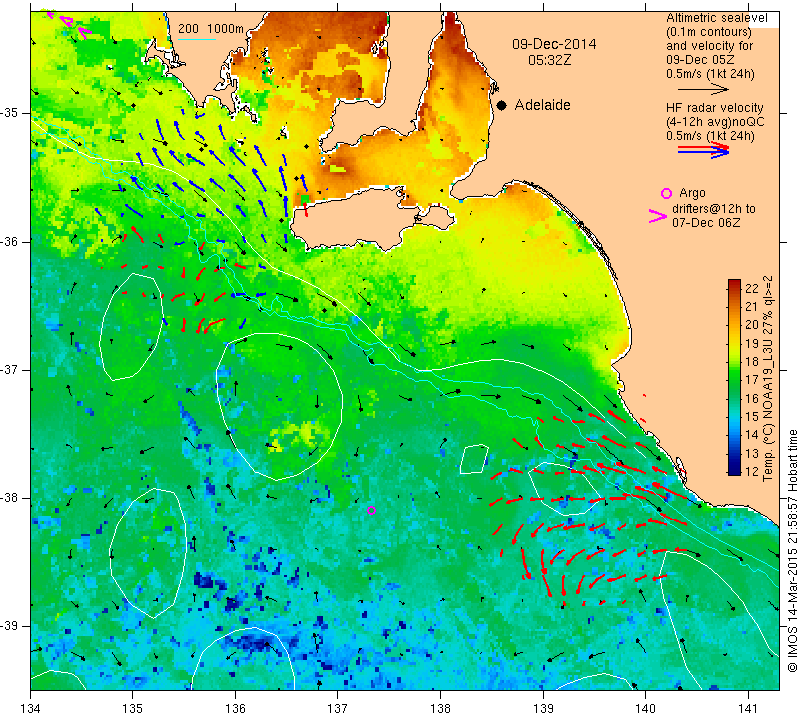Click the longitude axis label '141'
The height and width of the screenshot is (720, 800).
click(x=748, y=708)
